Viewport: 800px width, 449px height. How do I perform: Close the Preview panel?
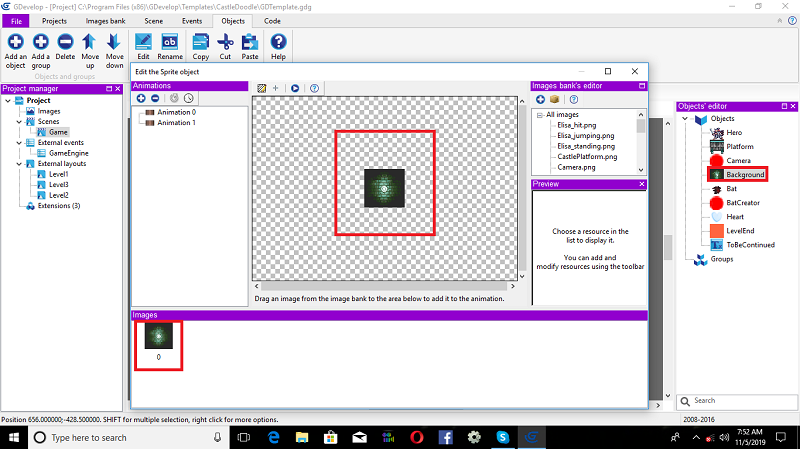(x=642, y=184)
